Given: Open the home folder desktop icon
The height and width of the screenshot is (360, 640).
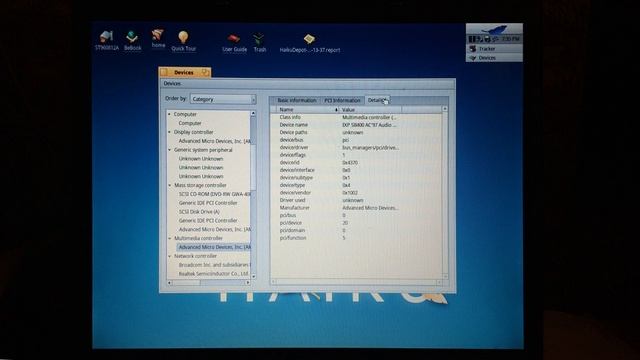Looking at the screenshot, I should tap(158, 39).
